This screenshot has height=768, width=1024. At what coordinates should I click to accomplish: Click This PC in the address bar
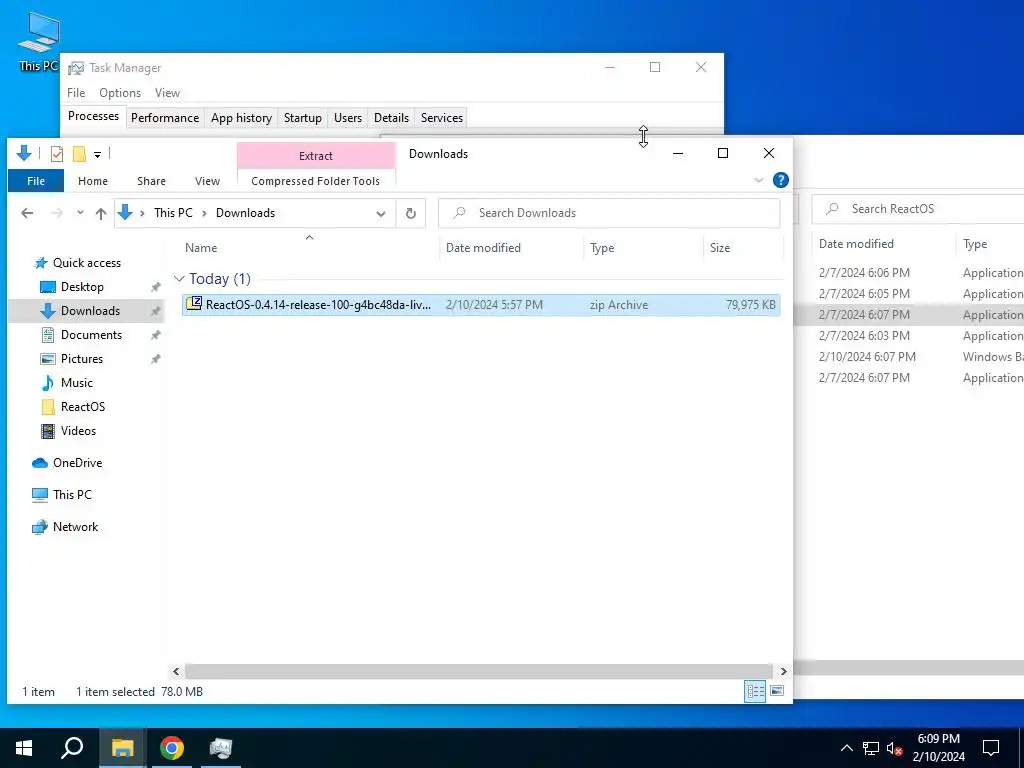[173, 213]
